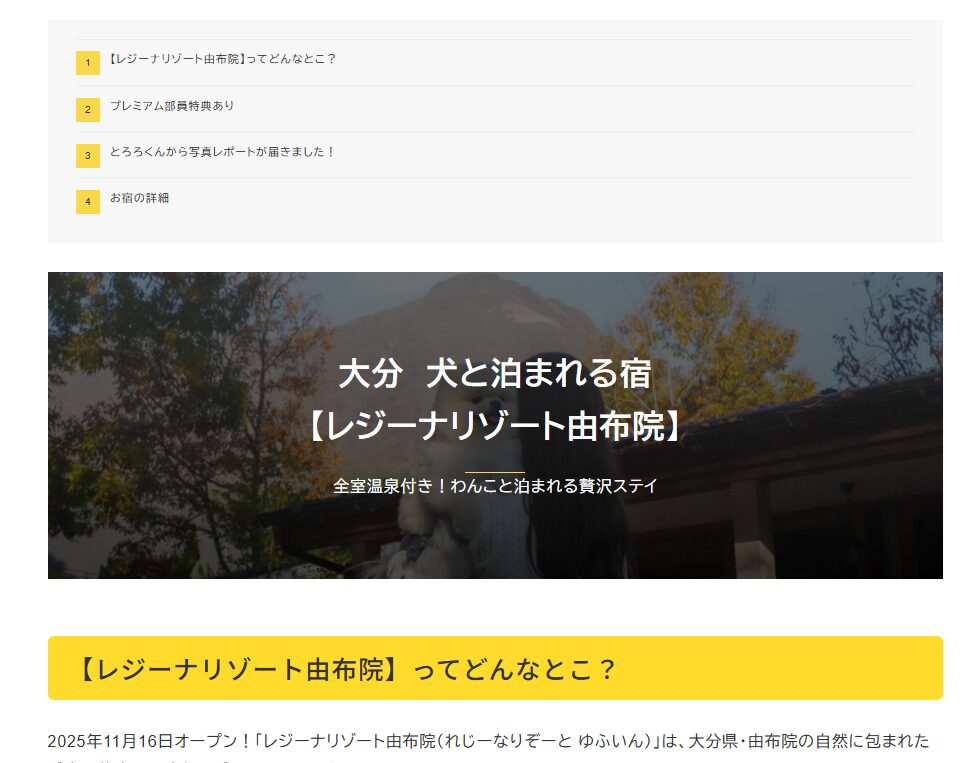Click the 大分 犬と泊まれる宿 banner title
This screenshot has width=971, height=763.
click(494, 374)
